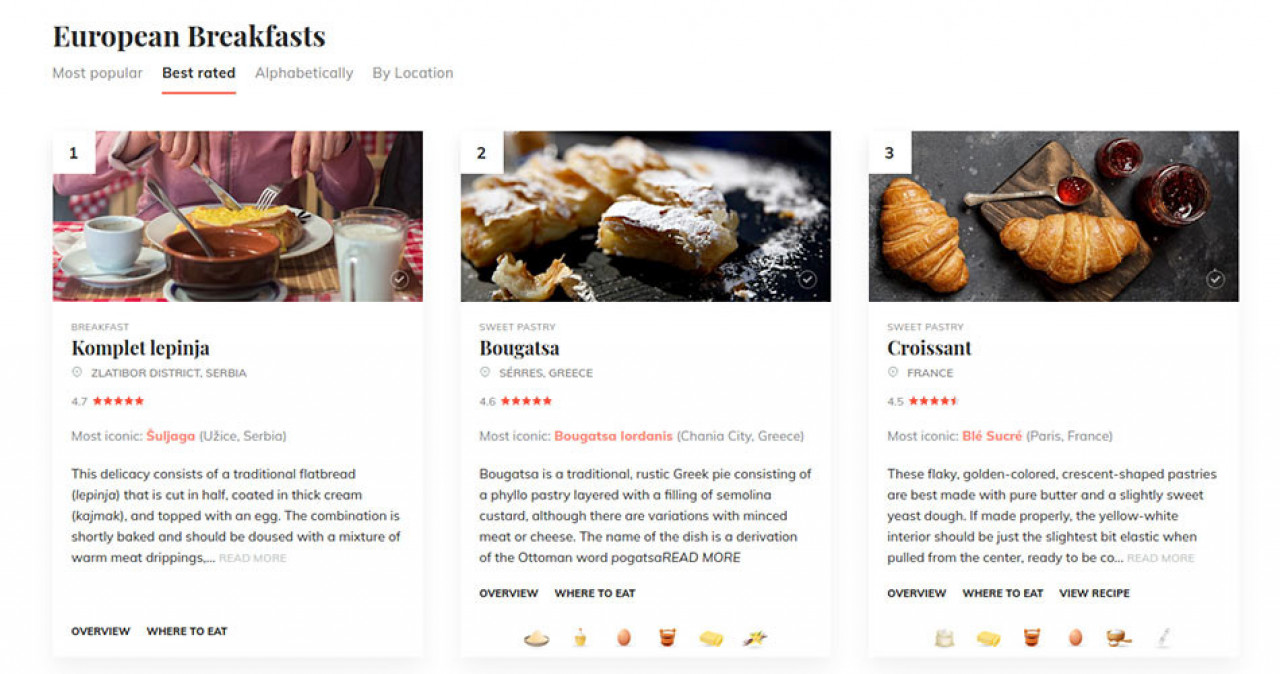Open the Bougatsa pastry photo

click(645, 216)
